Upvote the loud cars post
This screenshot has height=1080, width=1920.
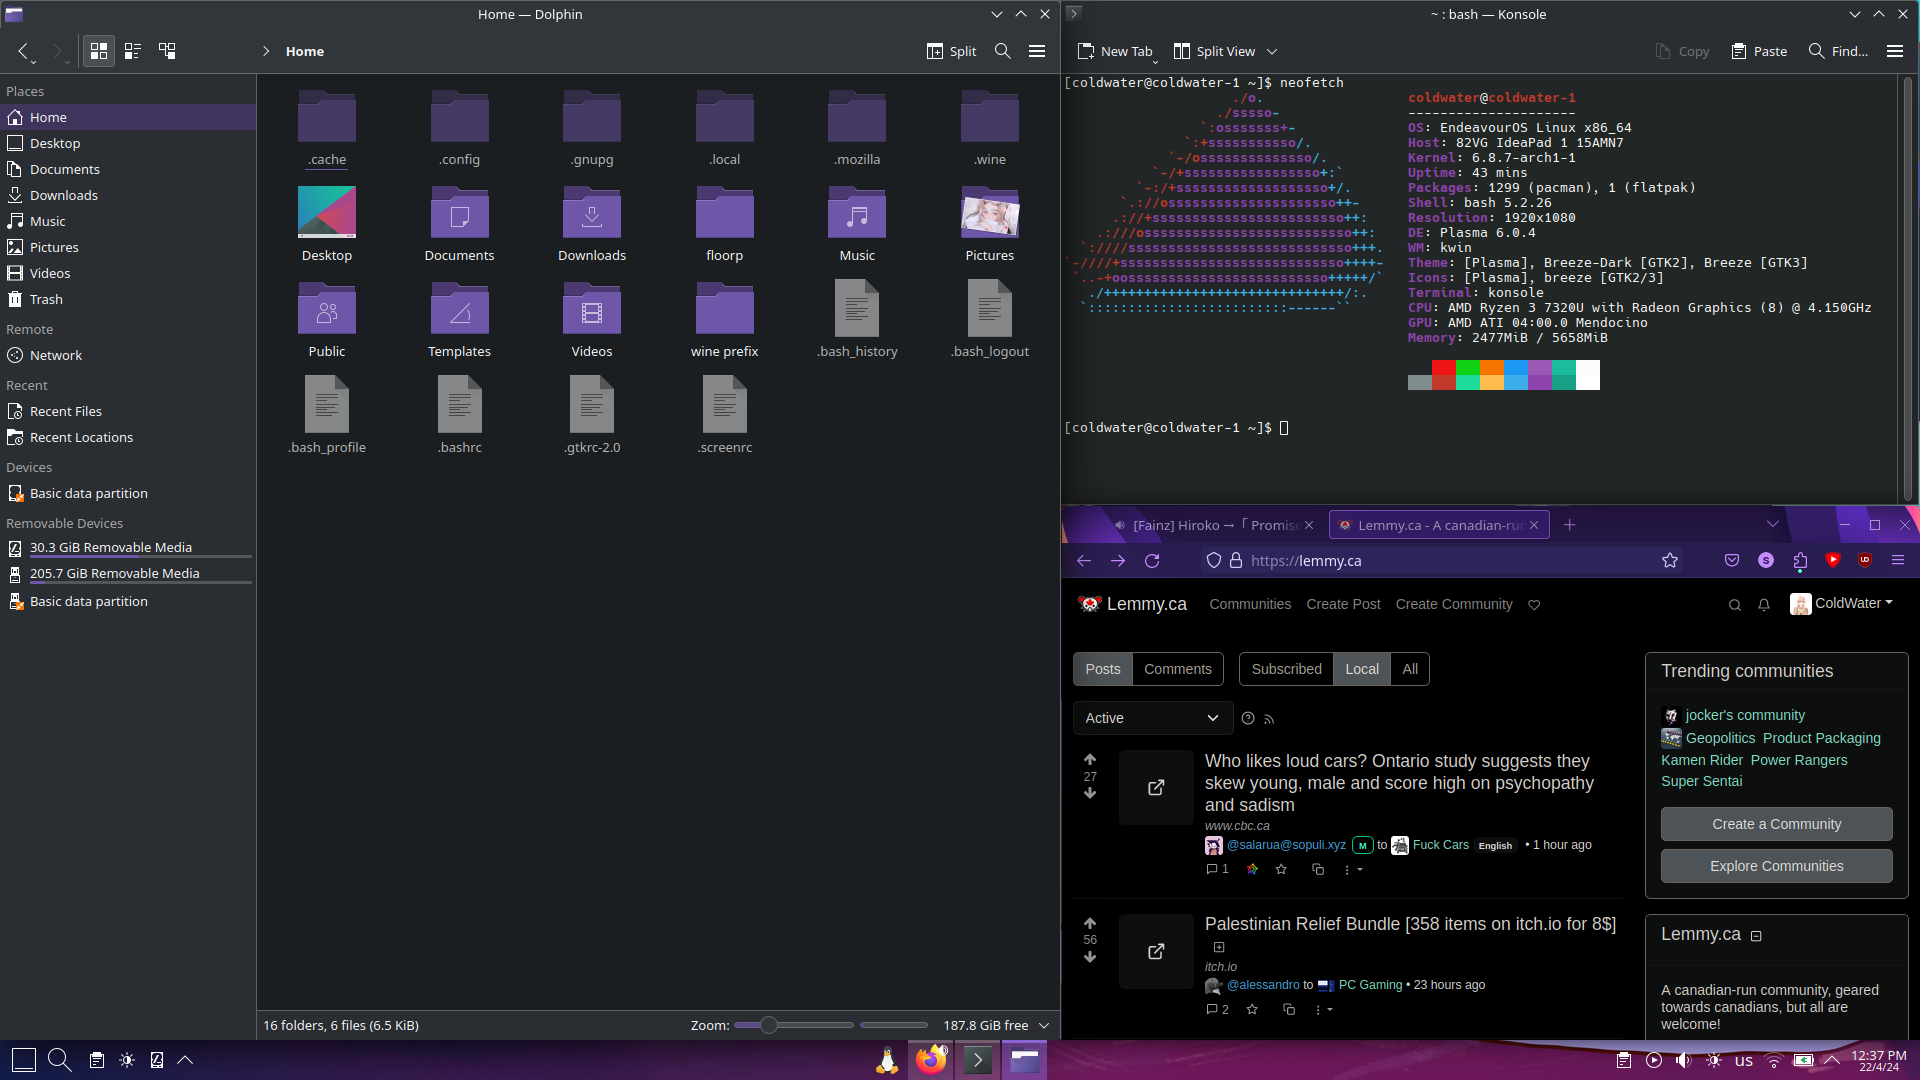(x=1090, y=760)
